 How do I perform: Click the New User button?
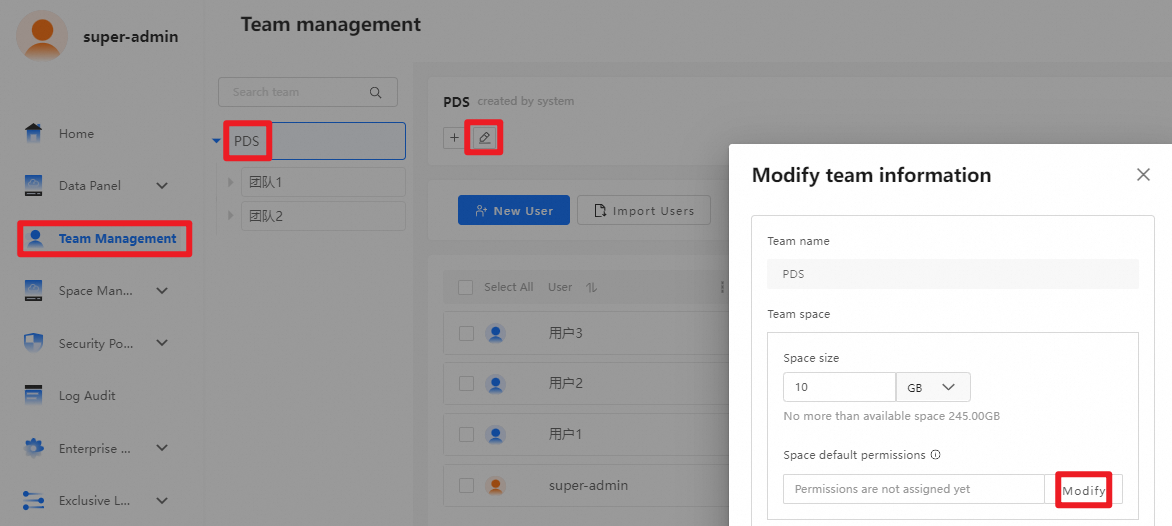(x=514, y=211)
